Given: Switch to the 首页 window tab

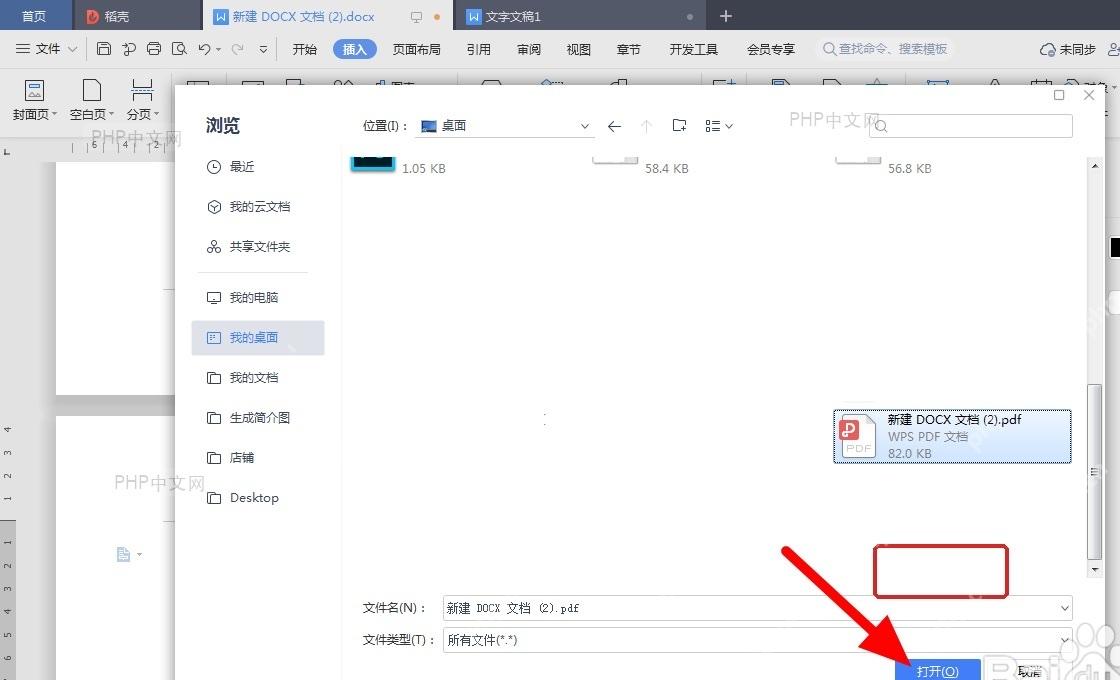Looking at the screenshot, I should (x=35, y=15).
